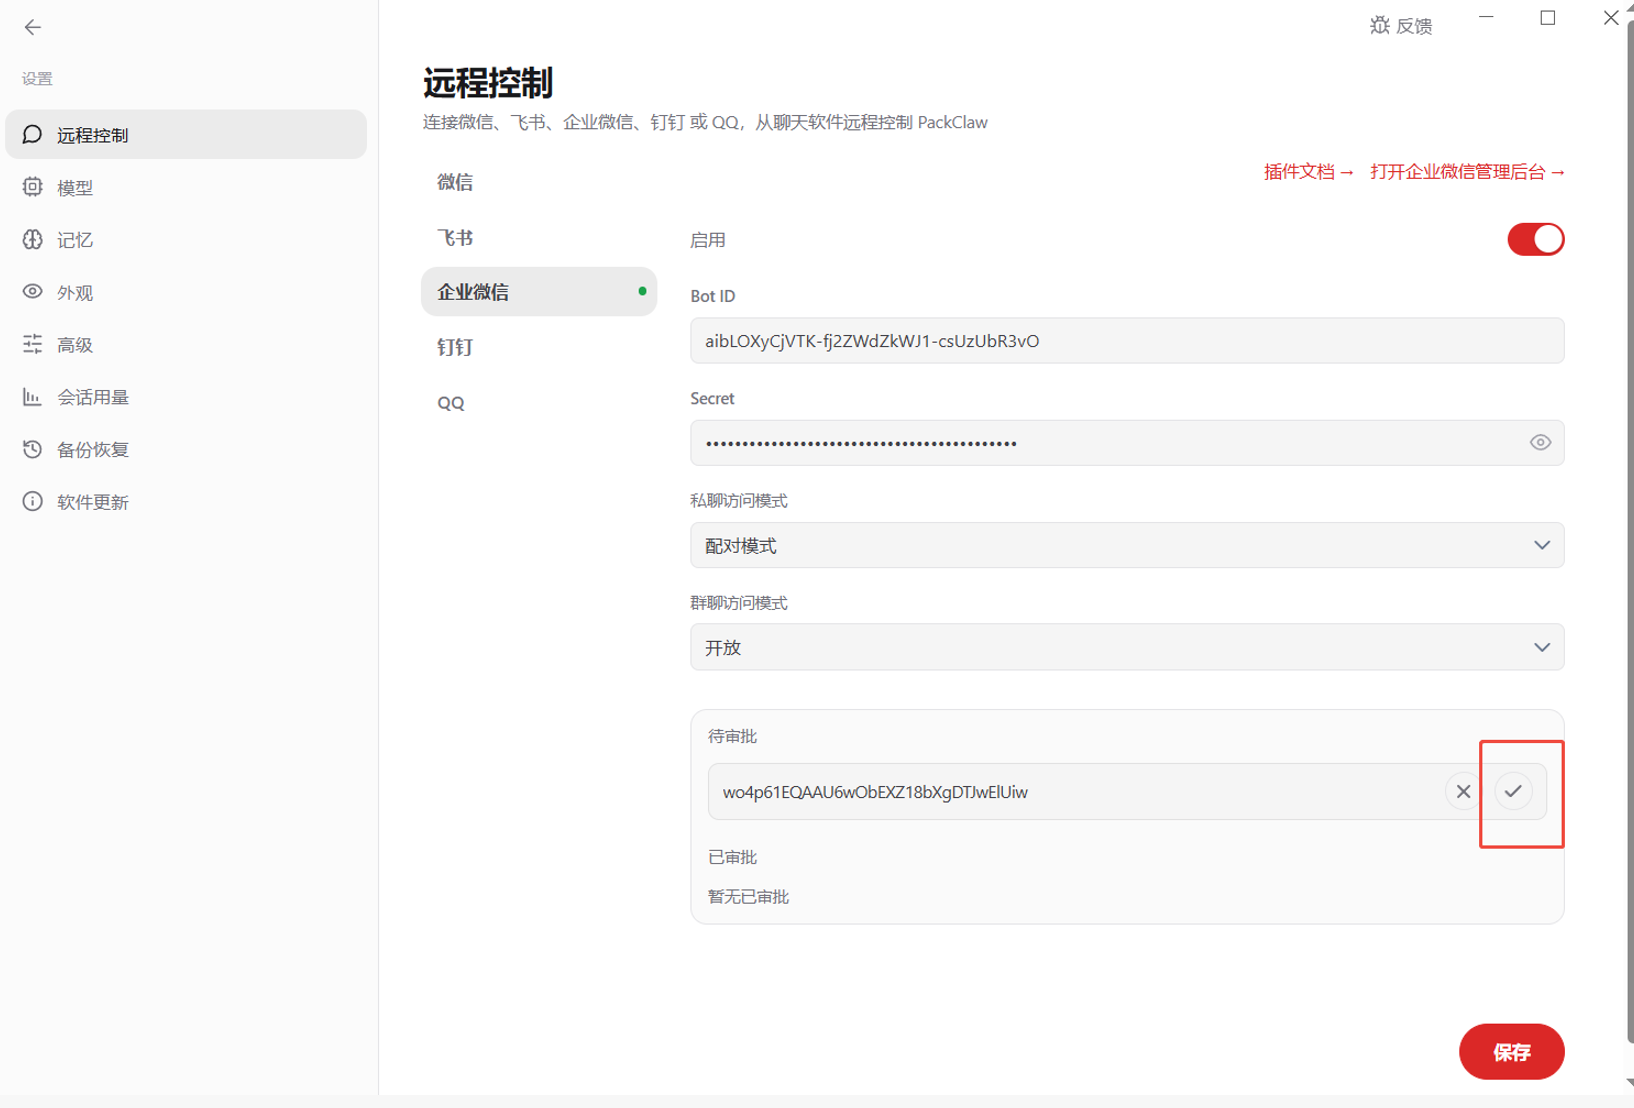
Task: Open 记忆 settings section
Action: click(186, 240)
